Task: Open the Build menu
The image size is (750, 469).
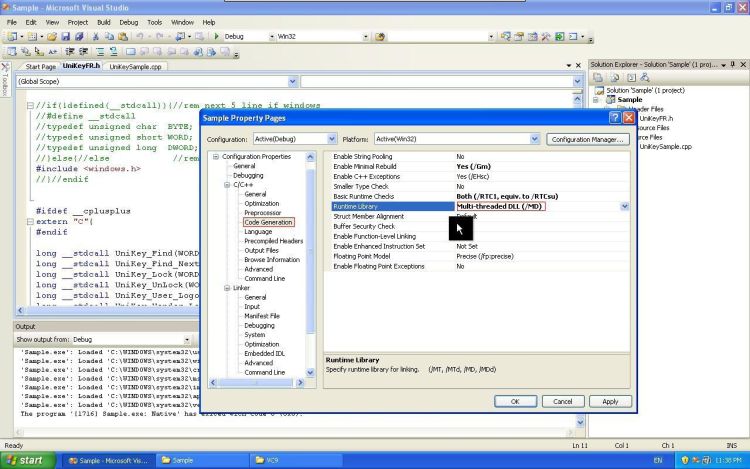Action: [104, 22]
